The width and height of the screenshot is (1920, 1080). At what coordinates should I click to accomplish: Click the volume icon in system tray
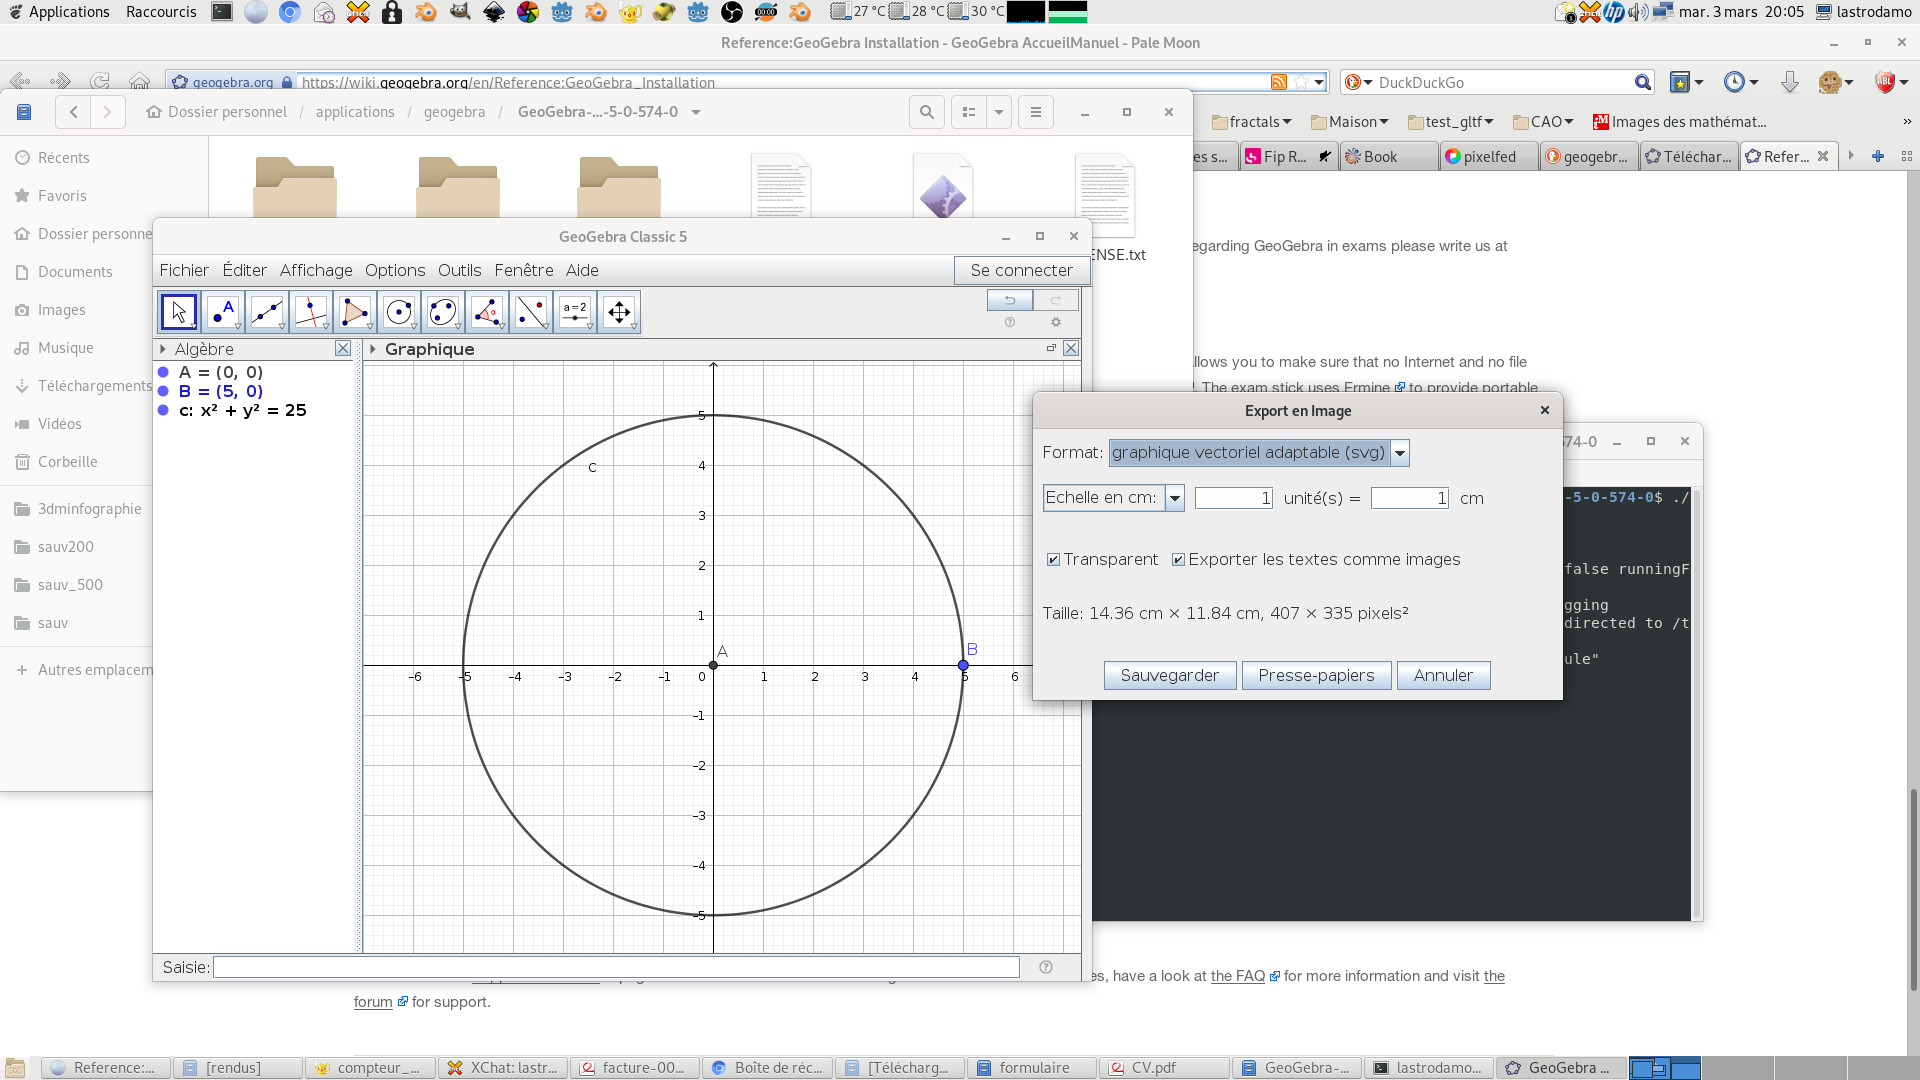[x=1638, y=12]
